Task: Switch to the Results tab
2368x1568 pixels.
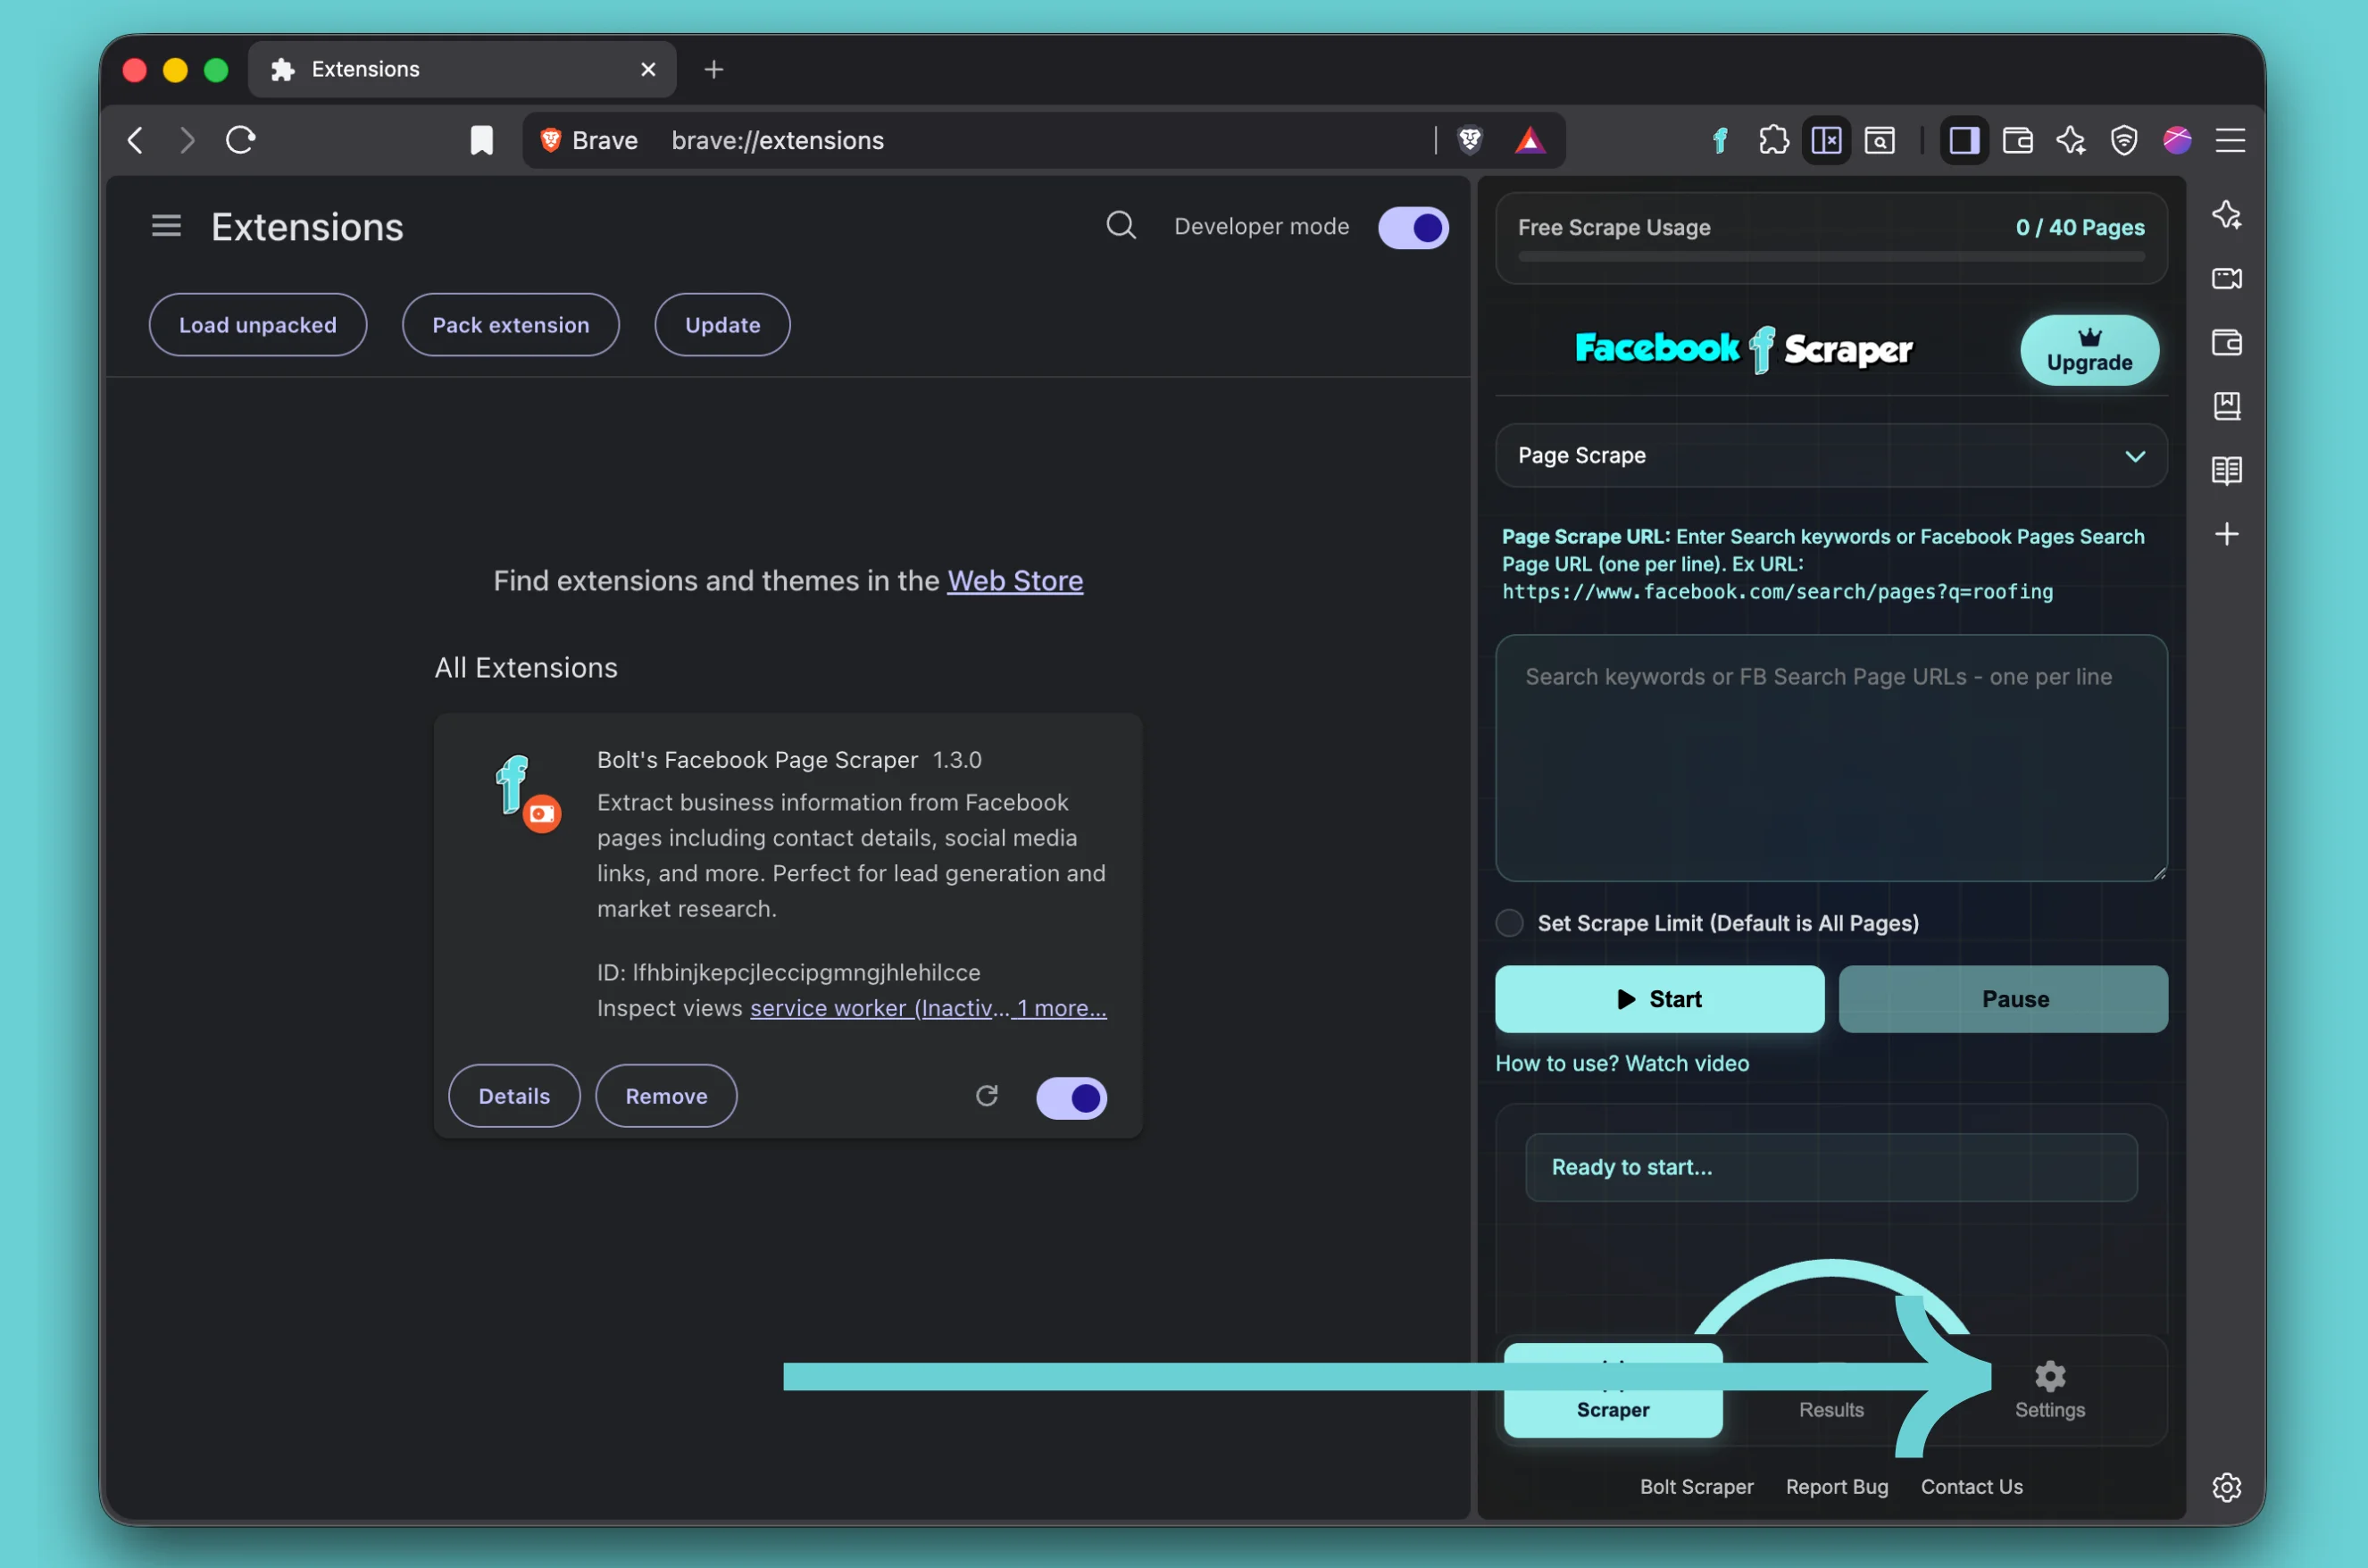Action: [1831, 1391]
